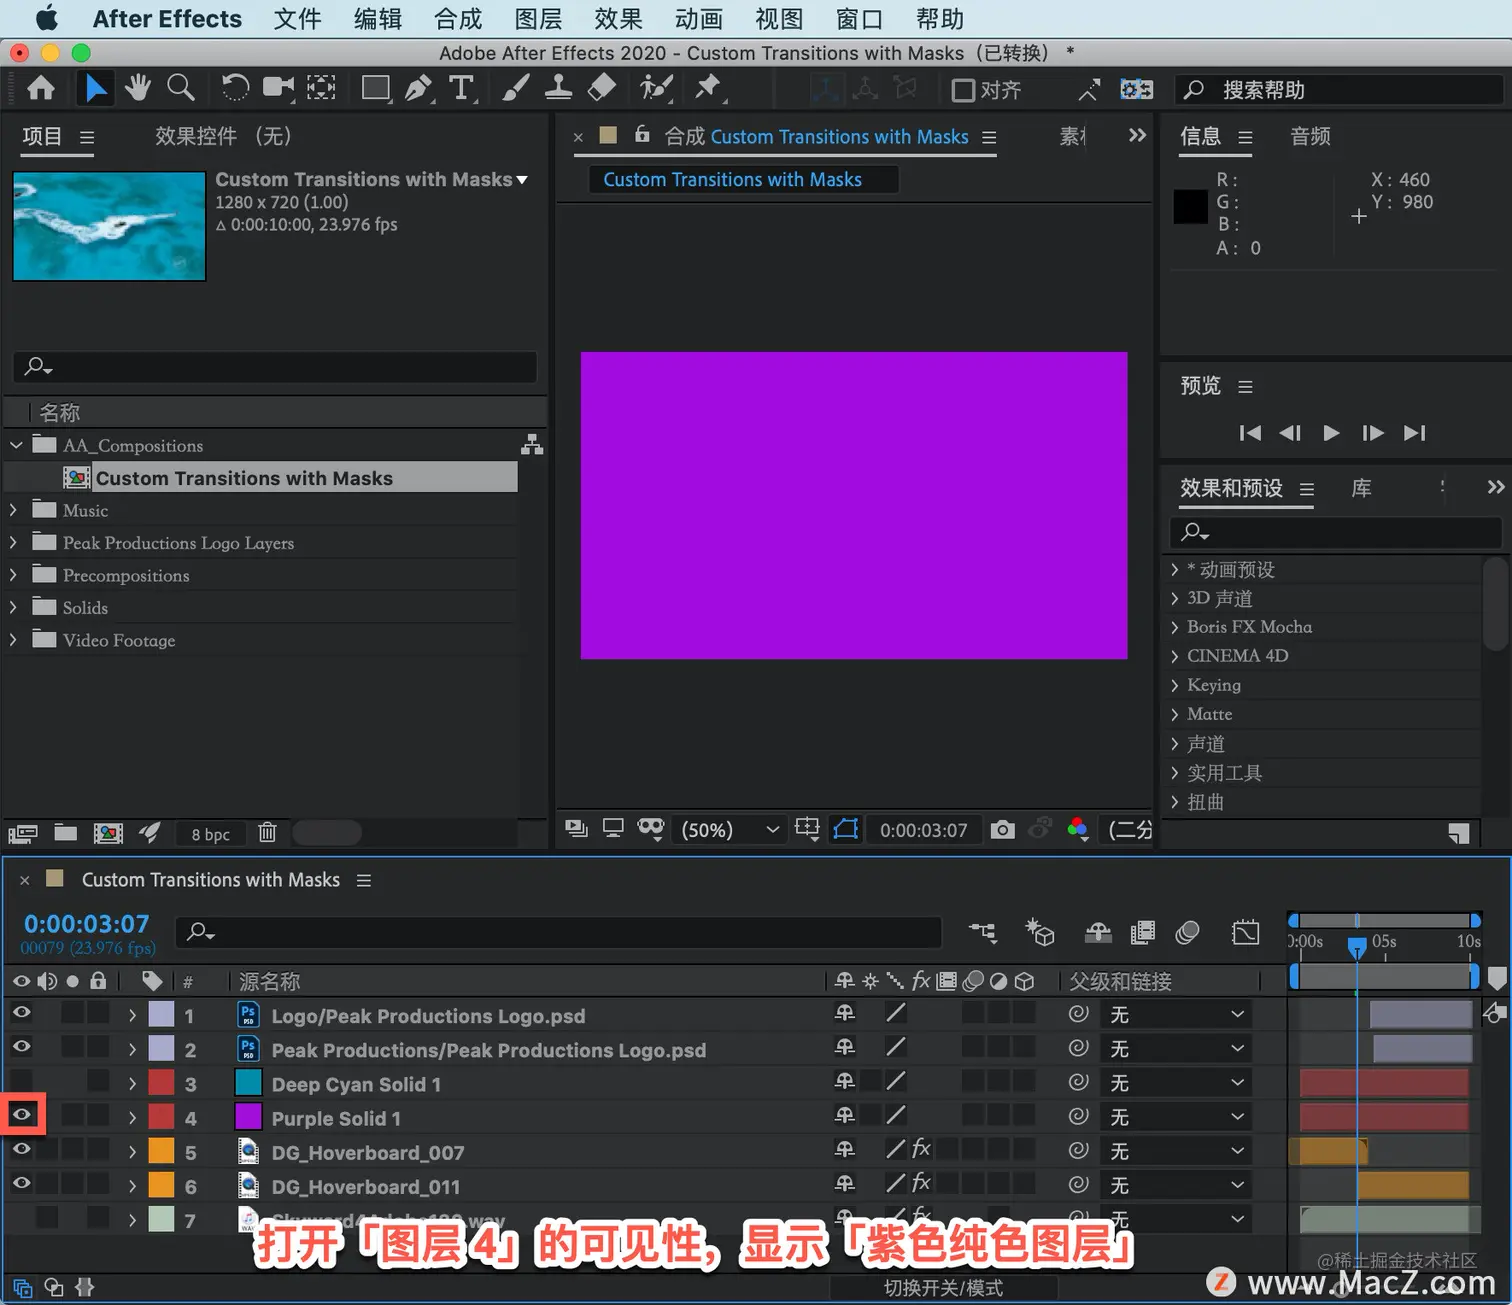This screenshot has height=1305, width=1512.
Task: Toggle region of interest icon in viewer
Action: click(807, 829)
